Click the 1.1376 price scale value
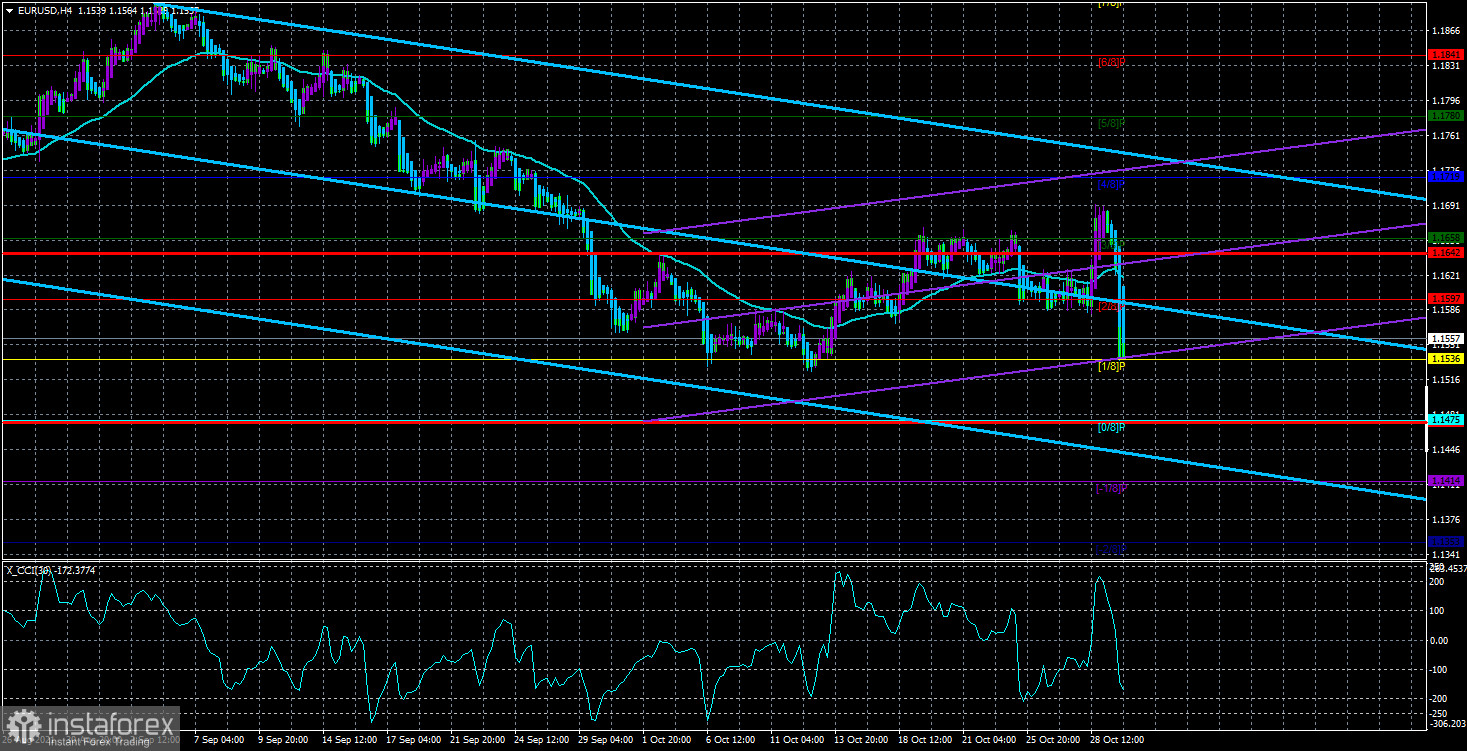Screen dimensions: 1467x751 point(1444,519)
